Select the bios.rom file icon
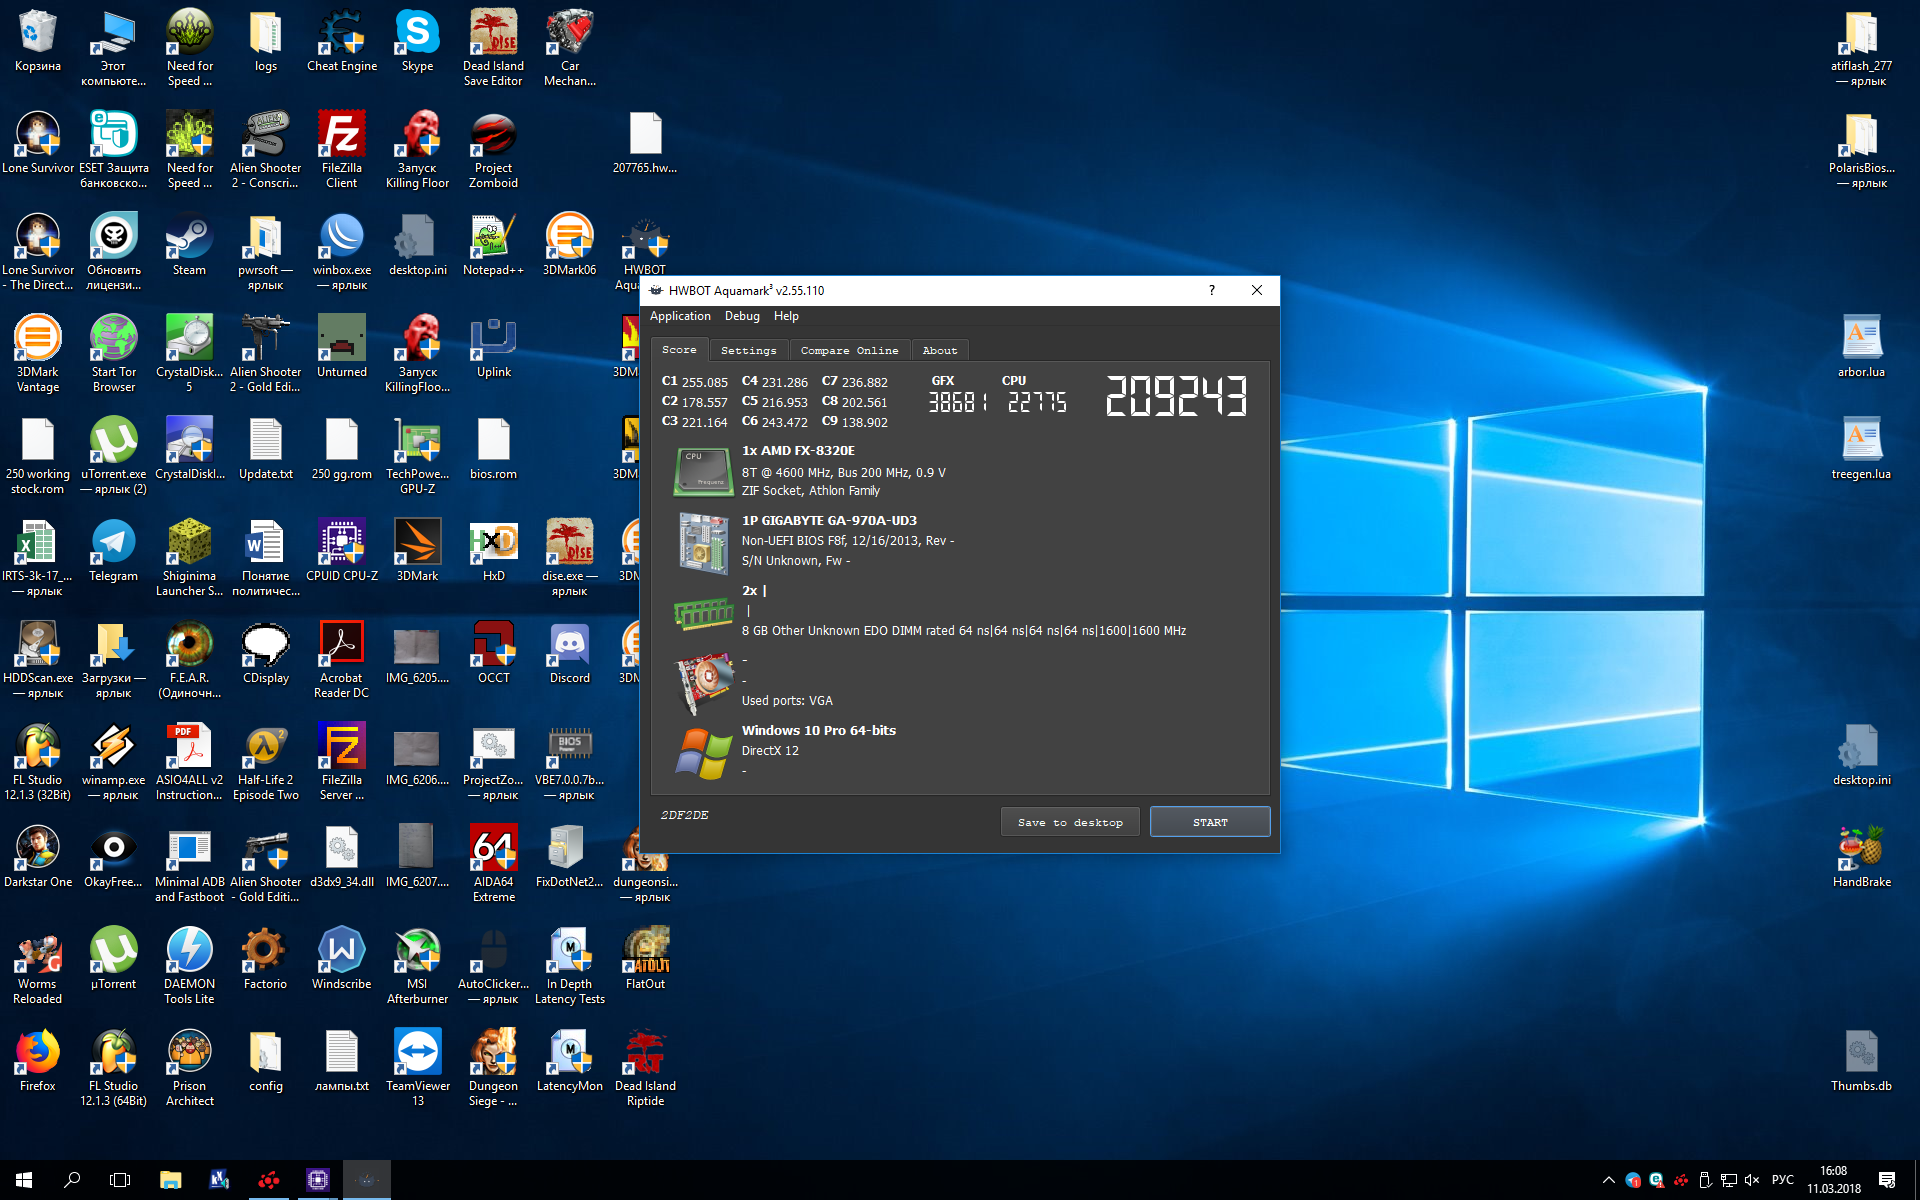1920x1200 pixels. pyautogui.click(x=493, y=449)
